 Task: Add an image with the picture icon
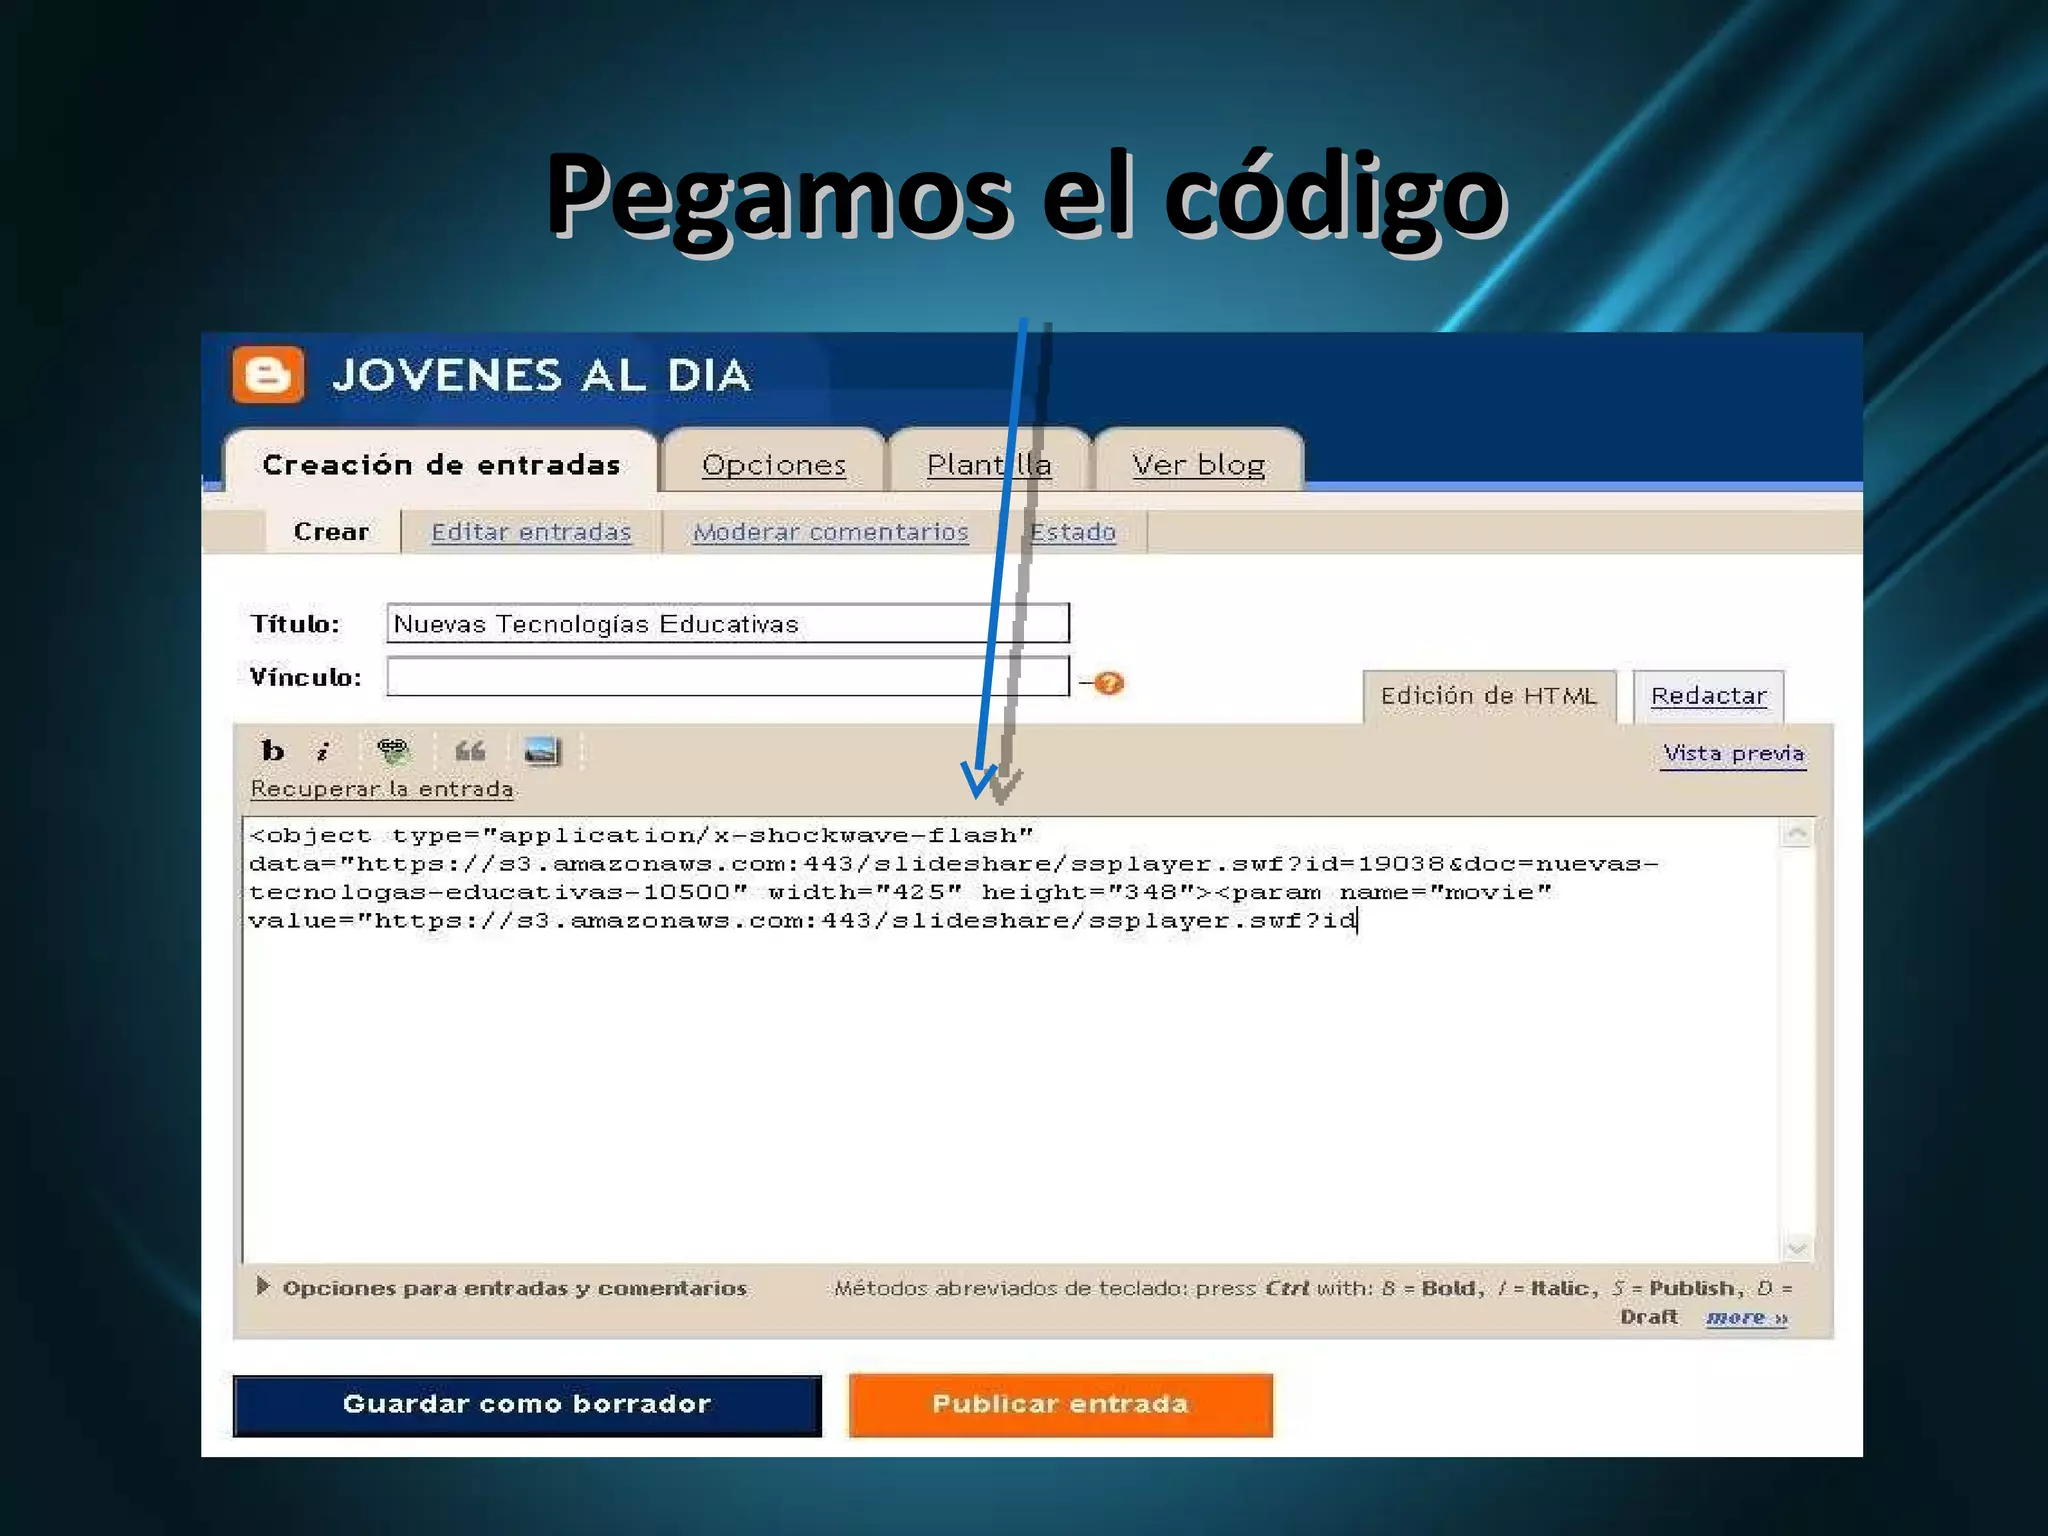542,750
